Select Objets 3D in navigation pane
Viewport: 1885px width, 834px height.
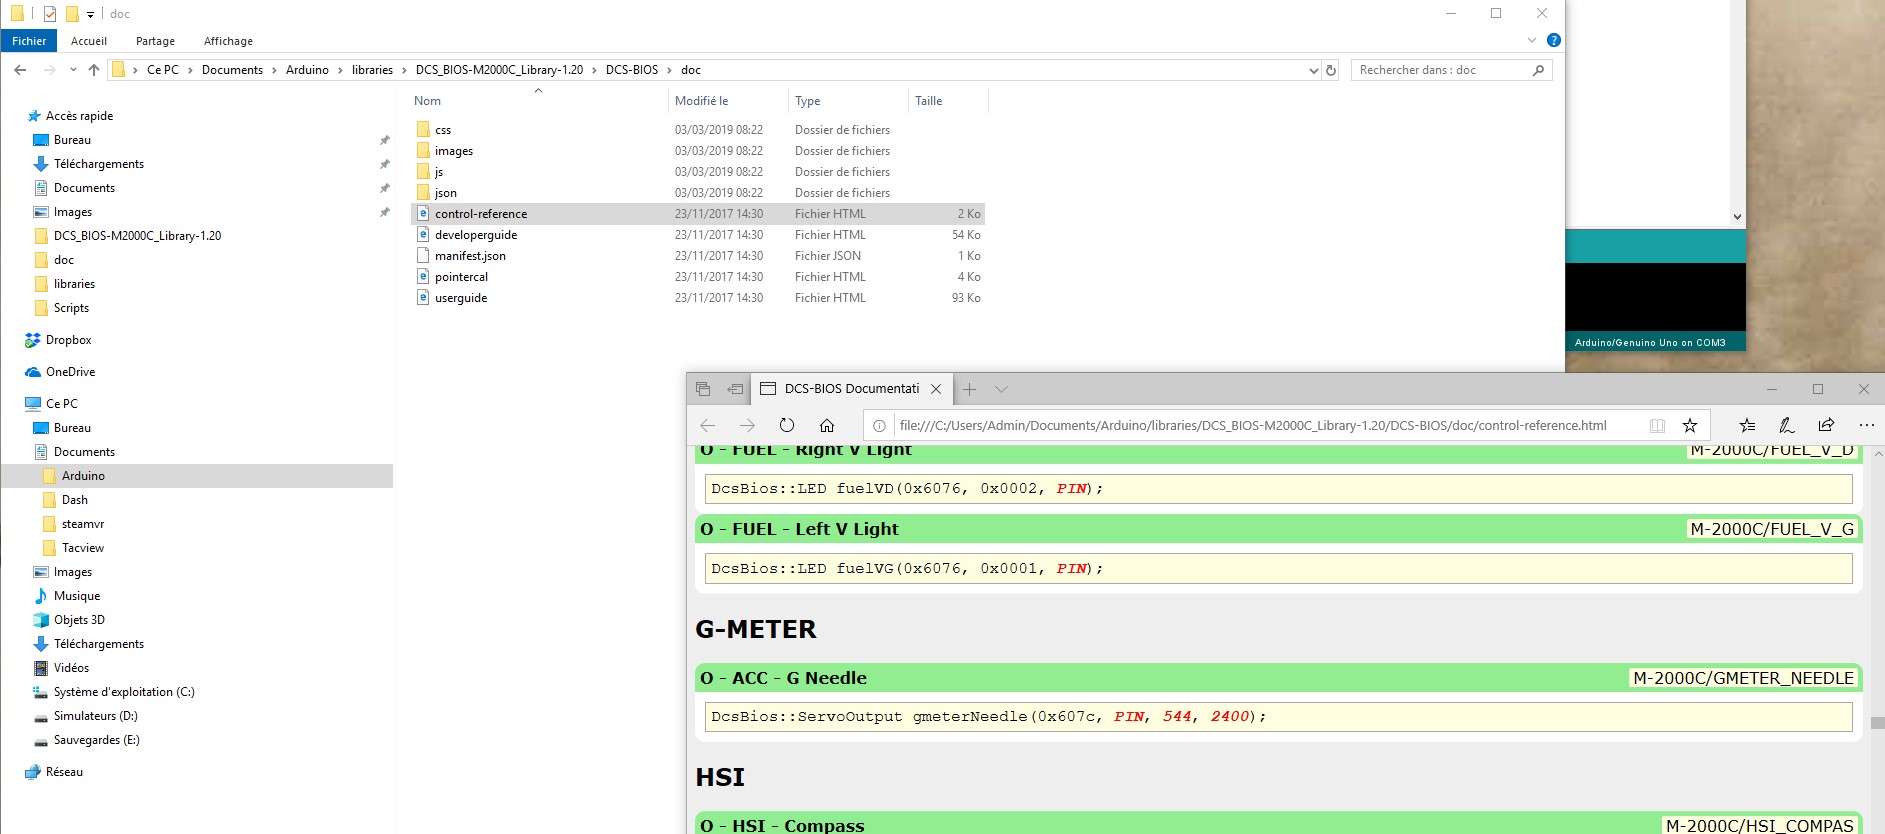point(79,620)
